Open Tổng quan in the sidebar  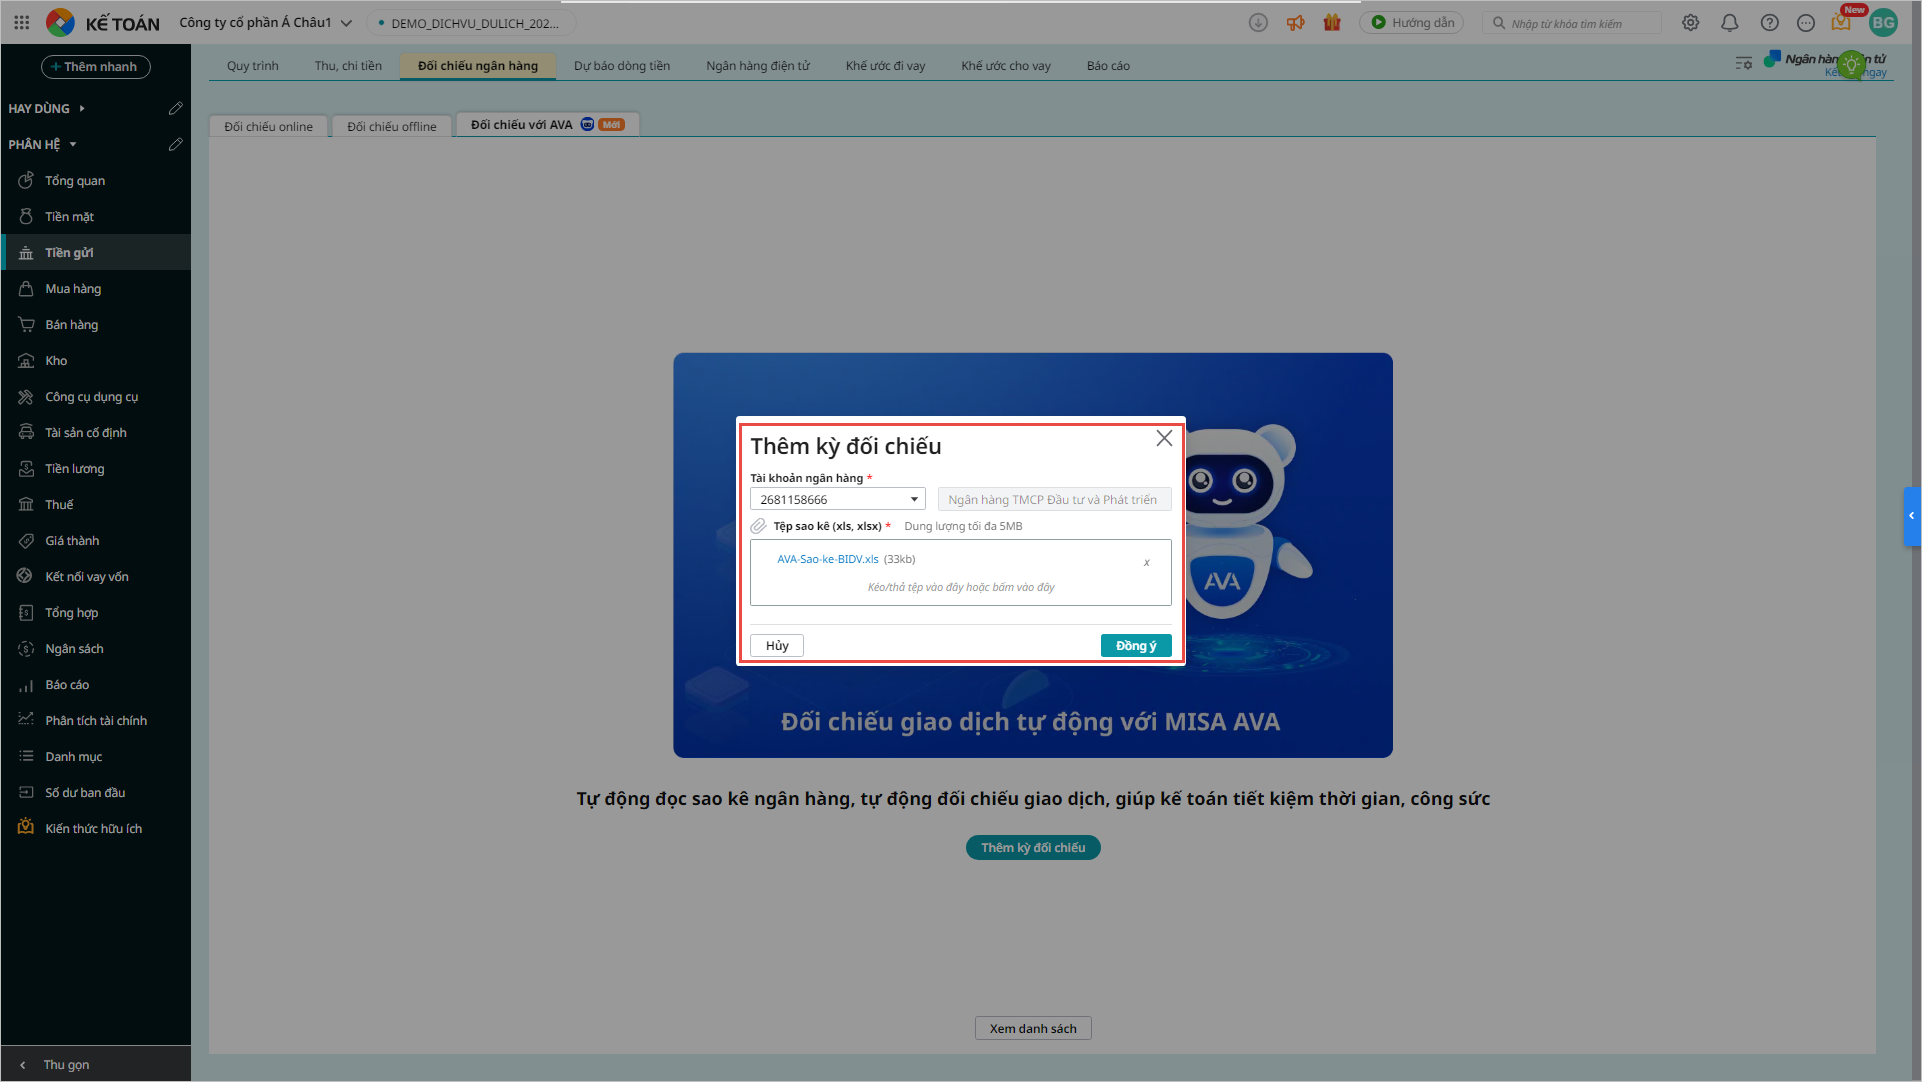pos(96,180)
